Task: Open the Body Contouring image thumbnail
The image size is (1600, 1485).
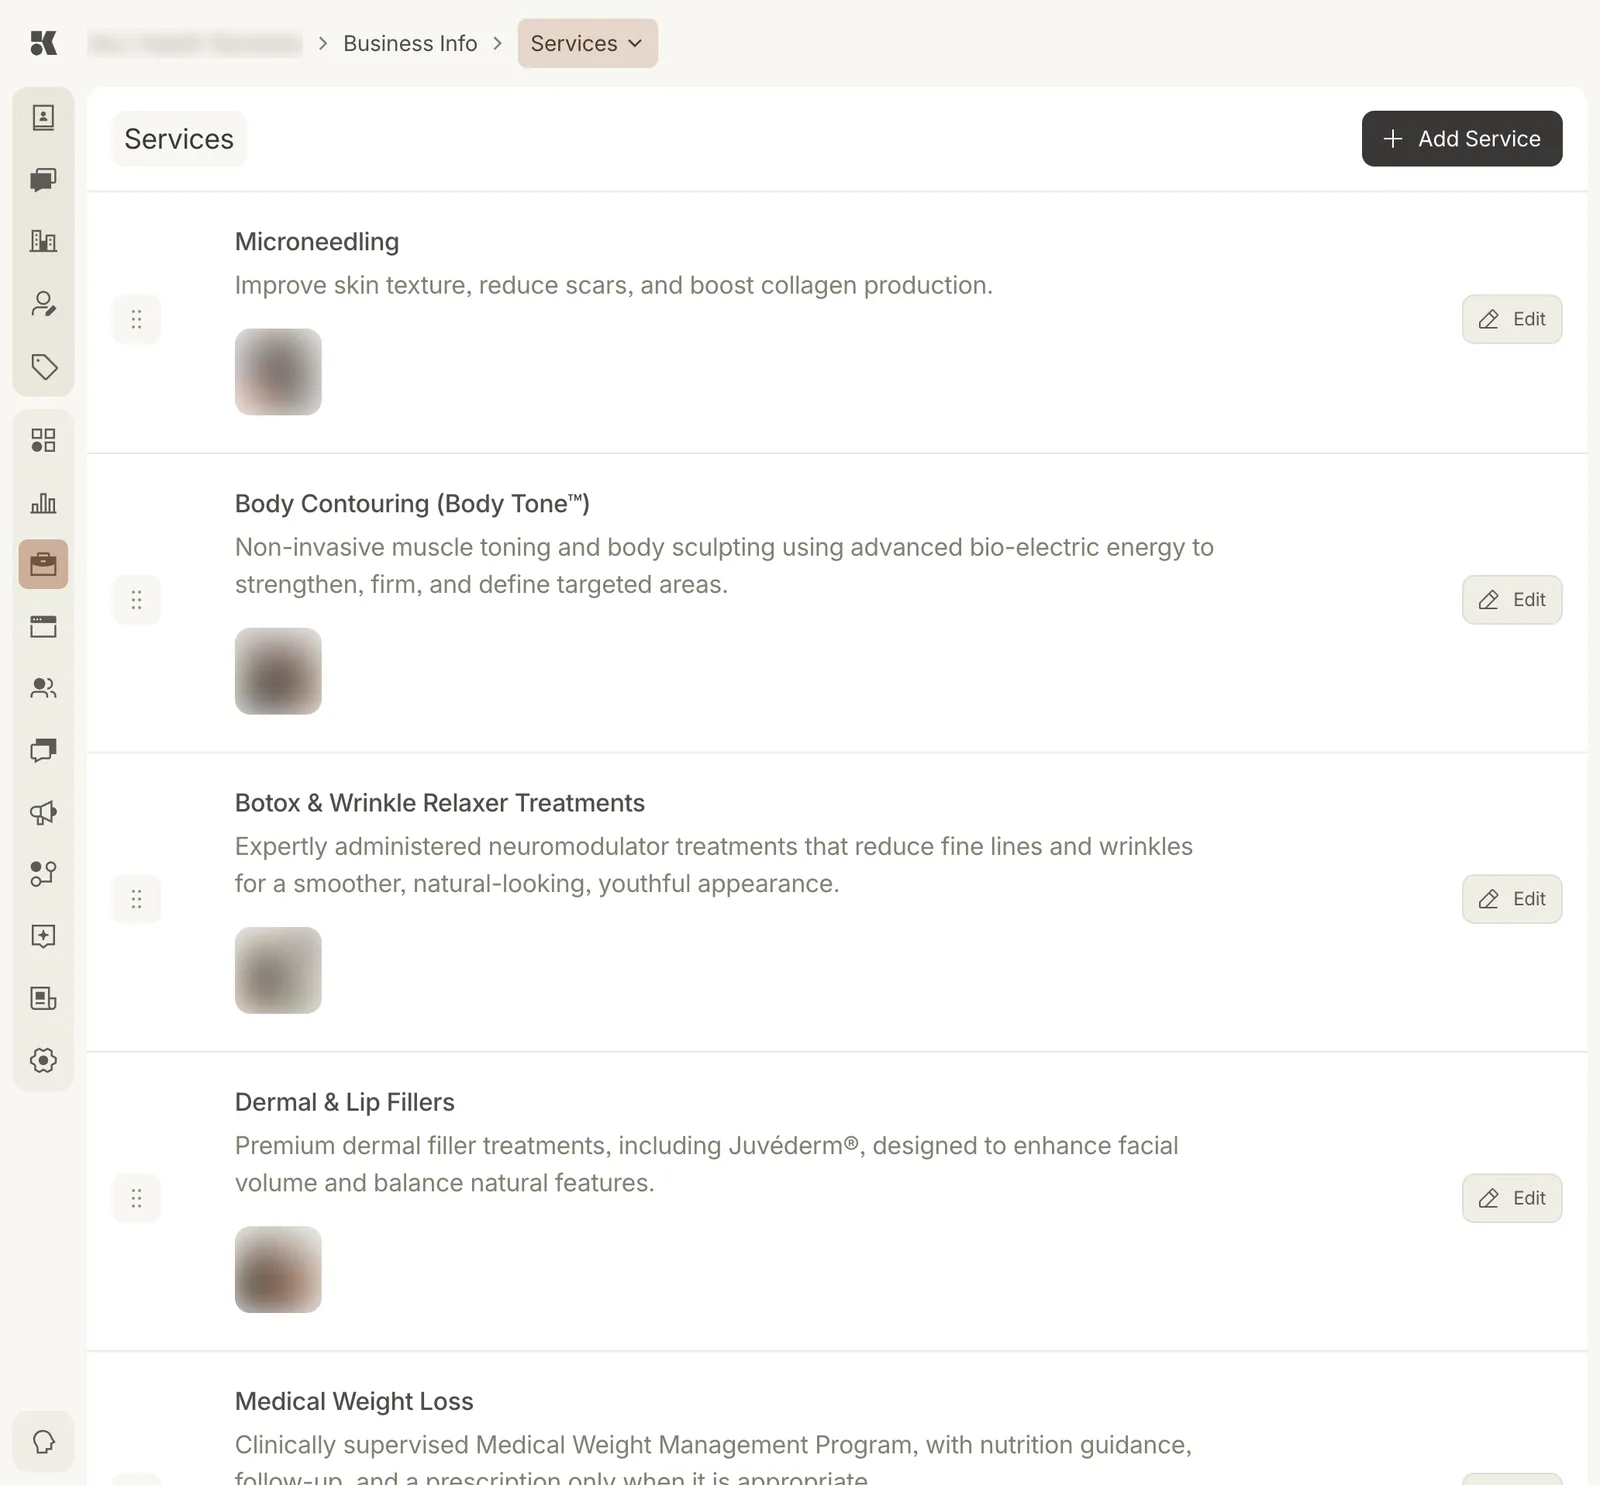Action: (x=278, y=671)
